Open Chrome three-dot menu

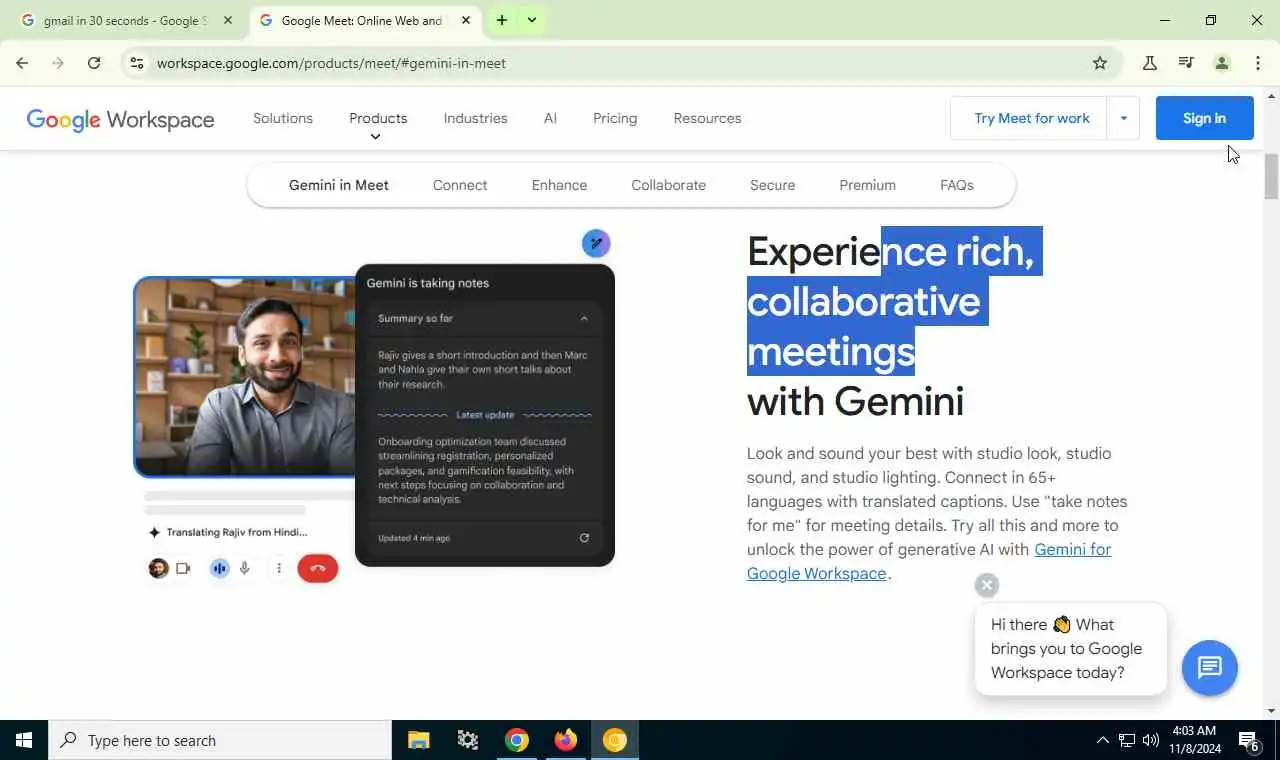(x=1258, y=63)
